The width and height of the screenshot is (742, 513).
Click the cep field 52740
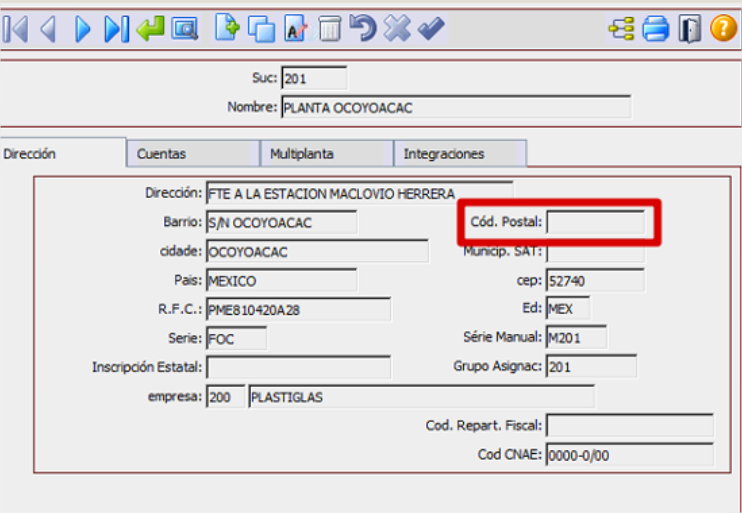tap(595, 281)
